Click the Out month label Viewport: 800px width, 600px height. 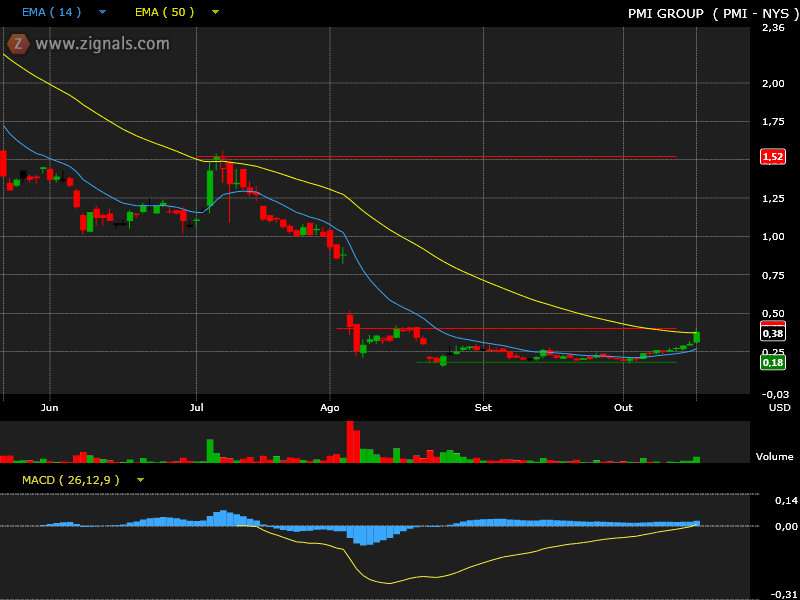pos(623,408)
